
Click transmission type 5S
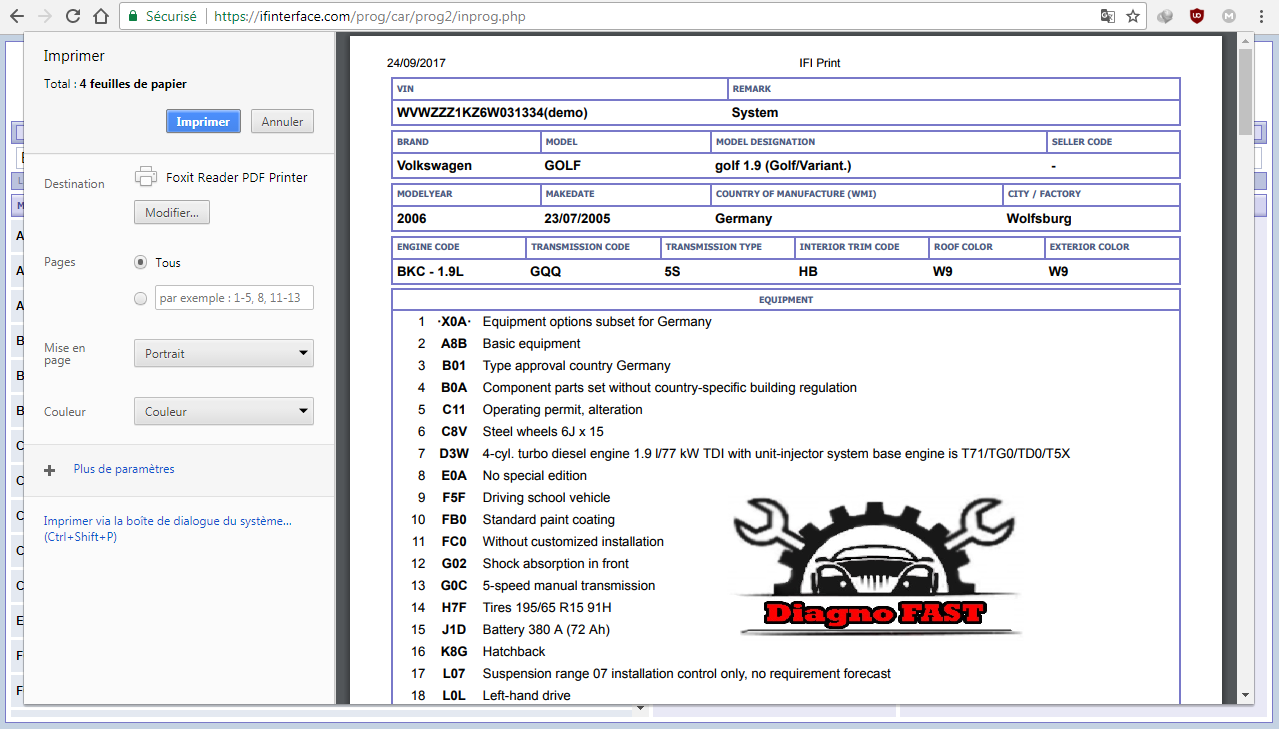[x=673, y=271]
